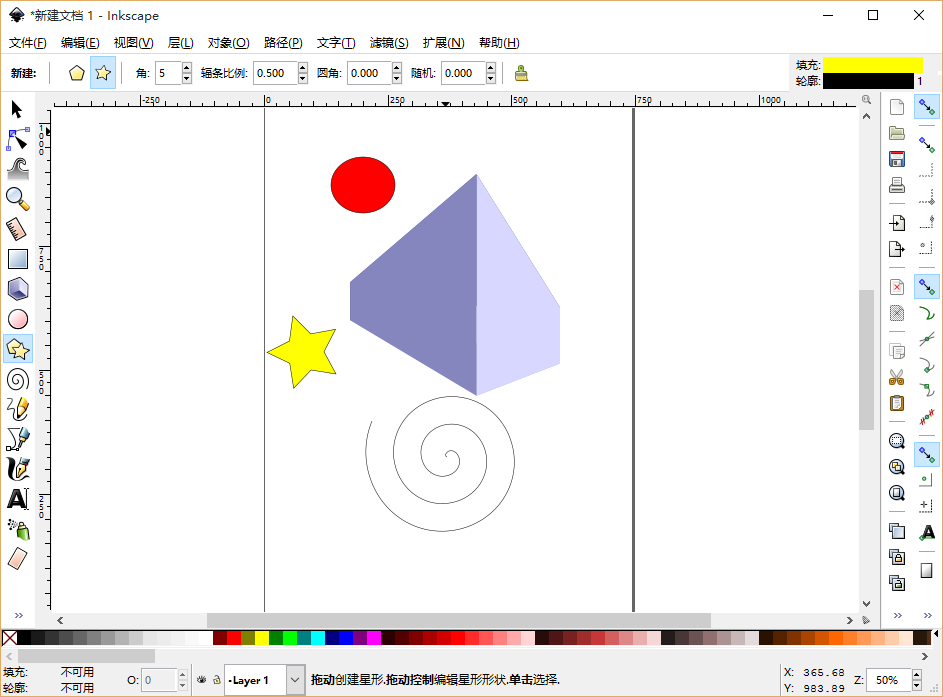
Task: Open the Layer 1 dropdown
Action: tap(295, 680)
